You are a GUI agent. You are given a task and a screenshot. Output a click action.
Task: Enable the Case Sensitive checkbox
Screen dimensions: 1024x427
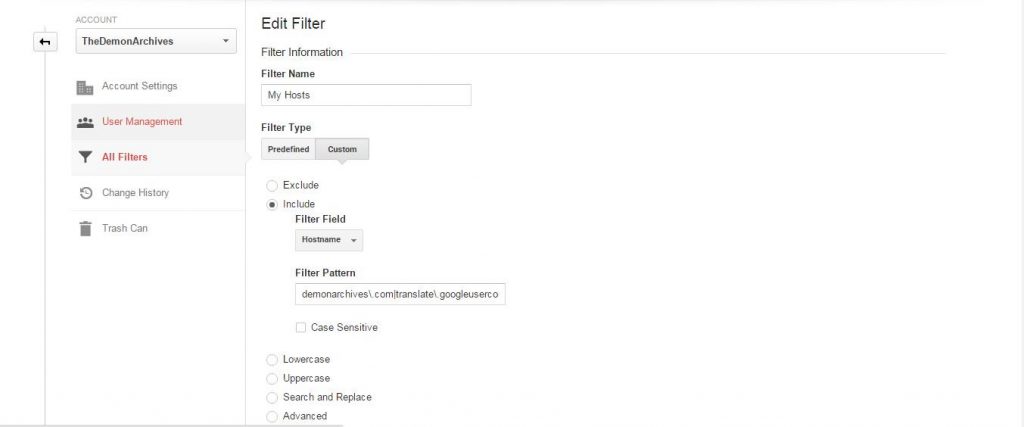point(300,328)
